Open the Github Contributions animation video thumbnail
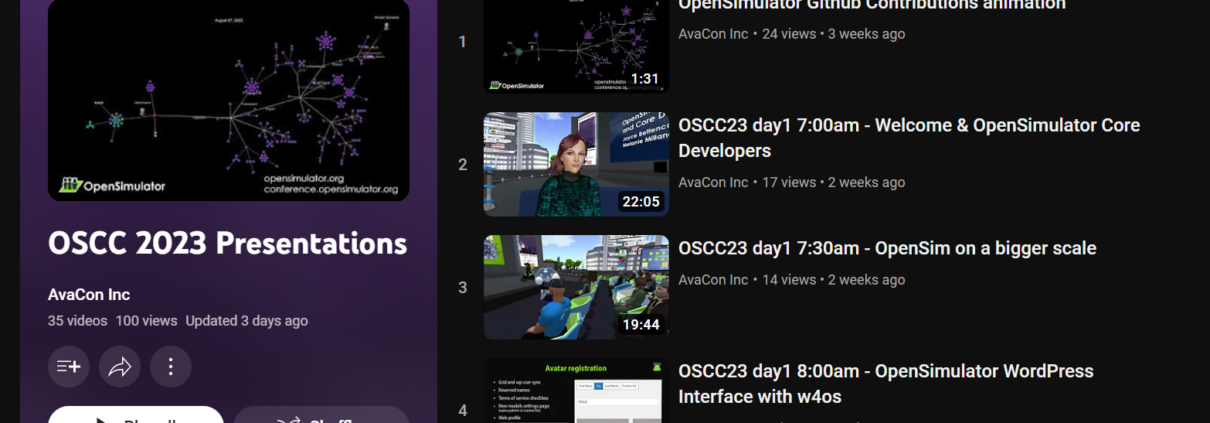This screenshot has height=423, width=1210. tap(576, 46)
